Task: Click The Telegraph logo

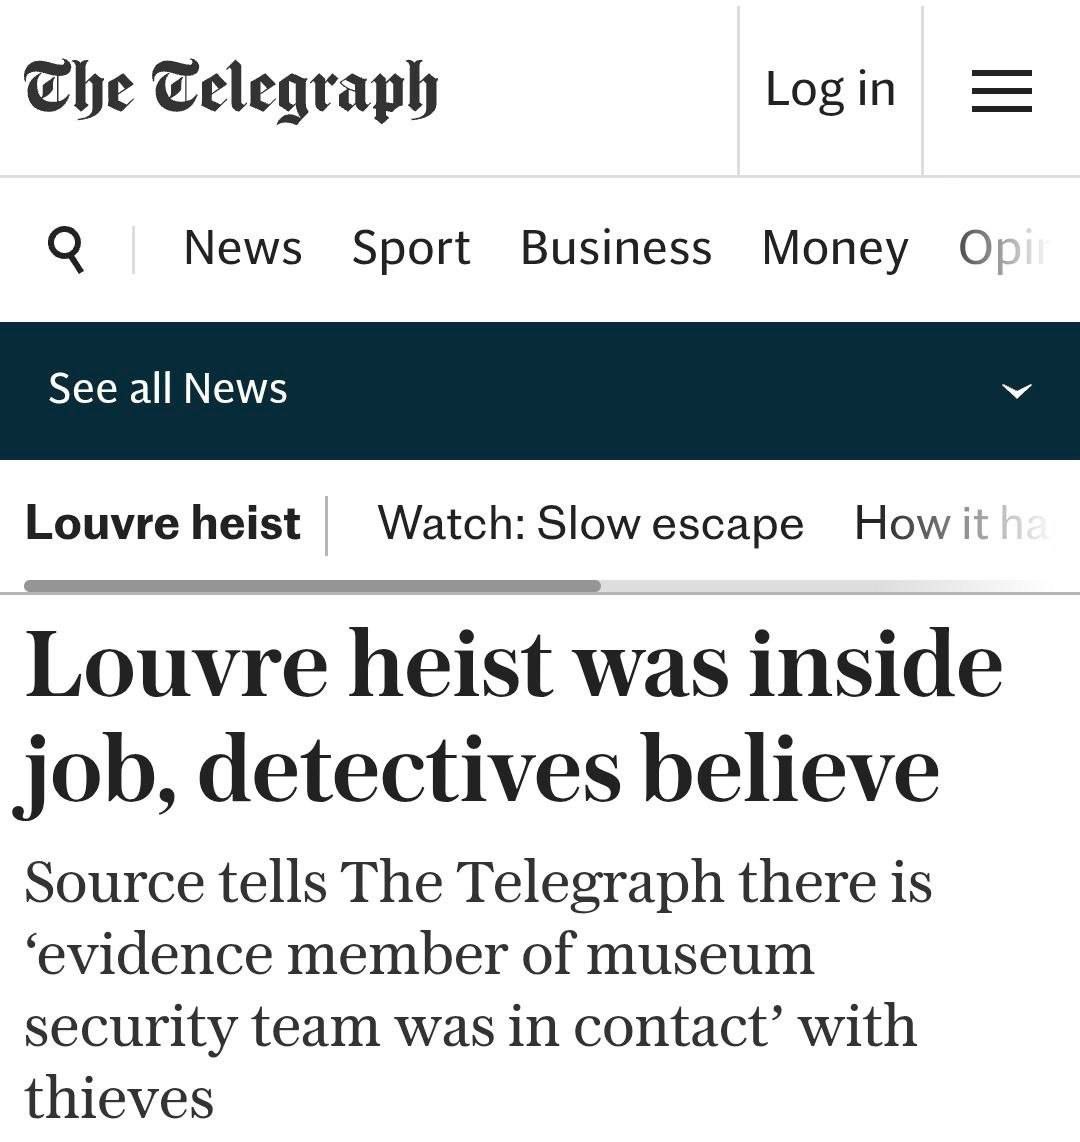Action: click(231, 90)
